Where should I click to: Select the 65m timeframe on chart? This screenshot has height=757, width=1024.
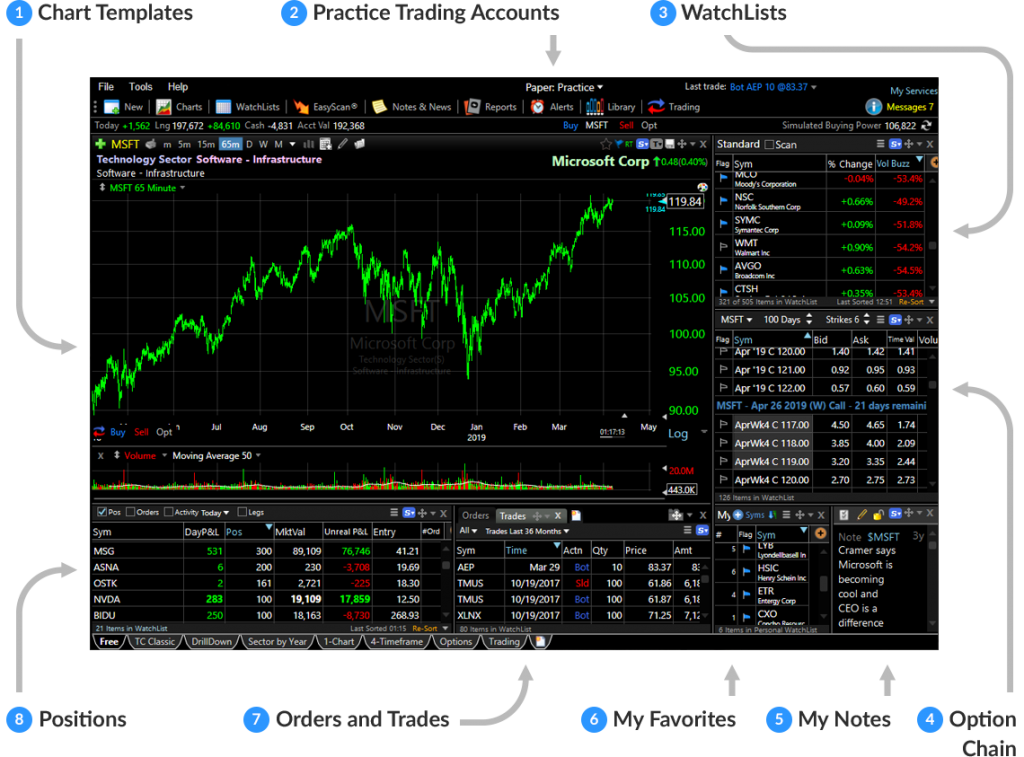(x=231, y=144)
